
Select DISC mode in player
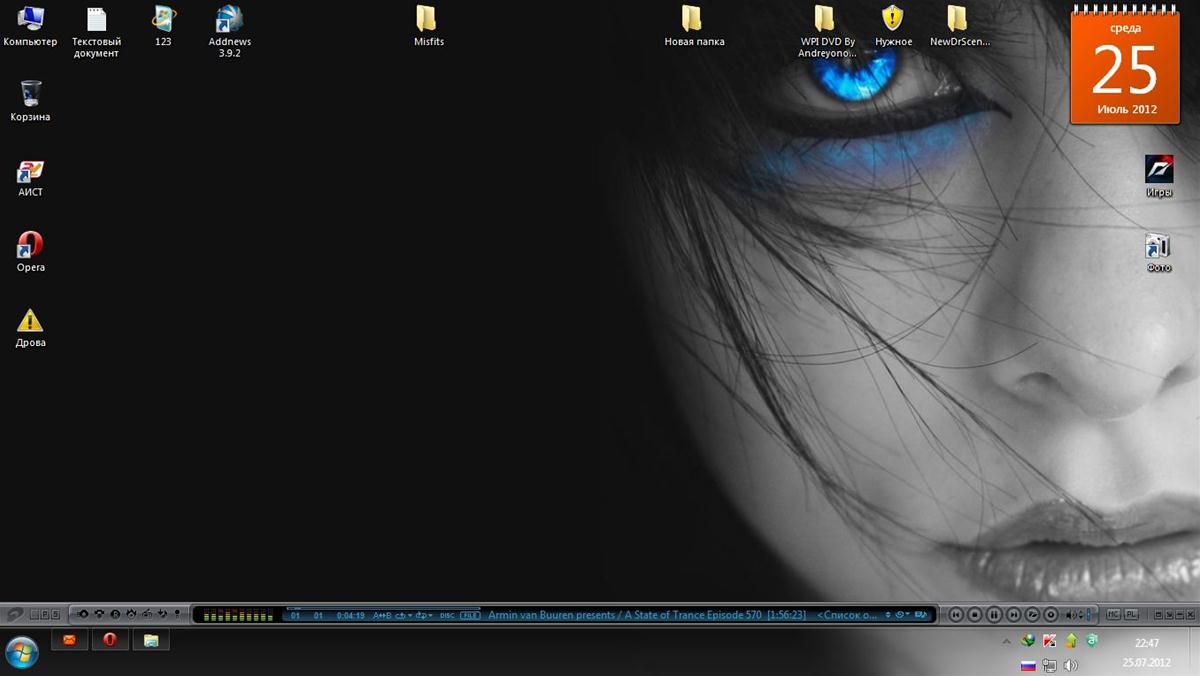click(x=447, y=615)
